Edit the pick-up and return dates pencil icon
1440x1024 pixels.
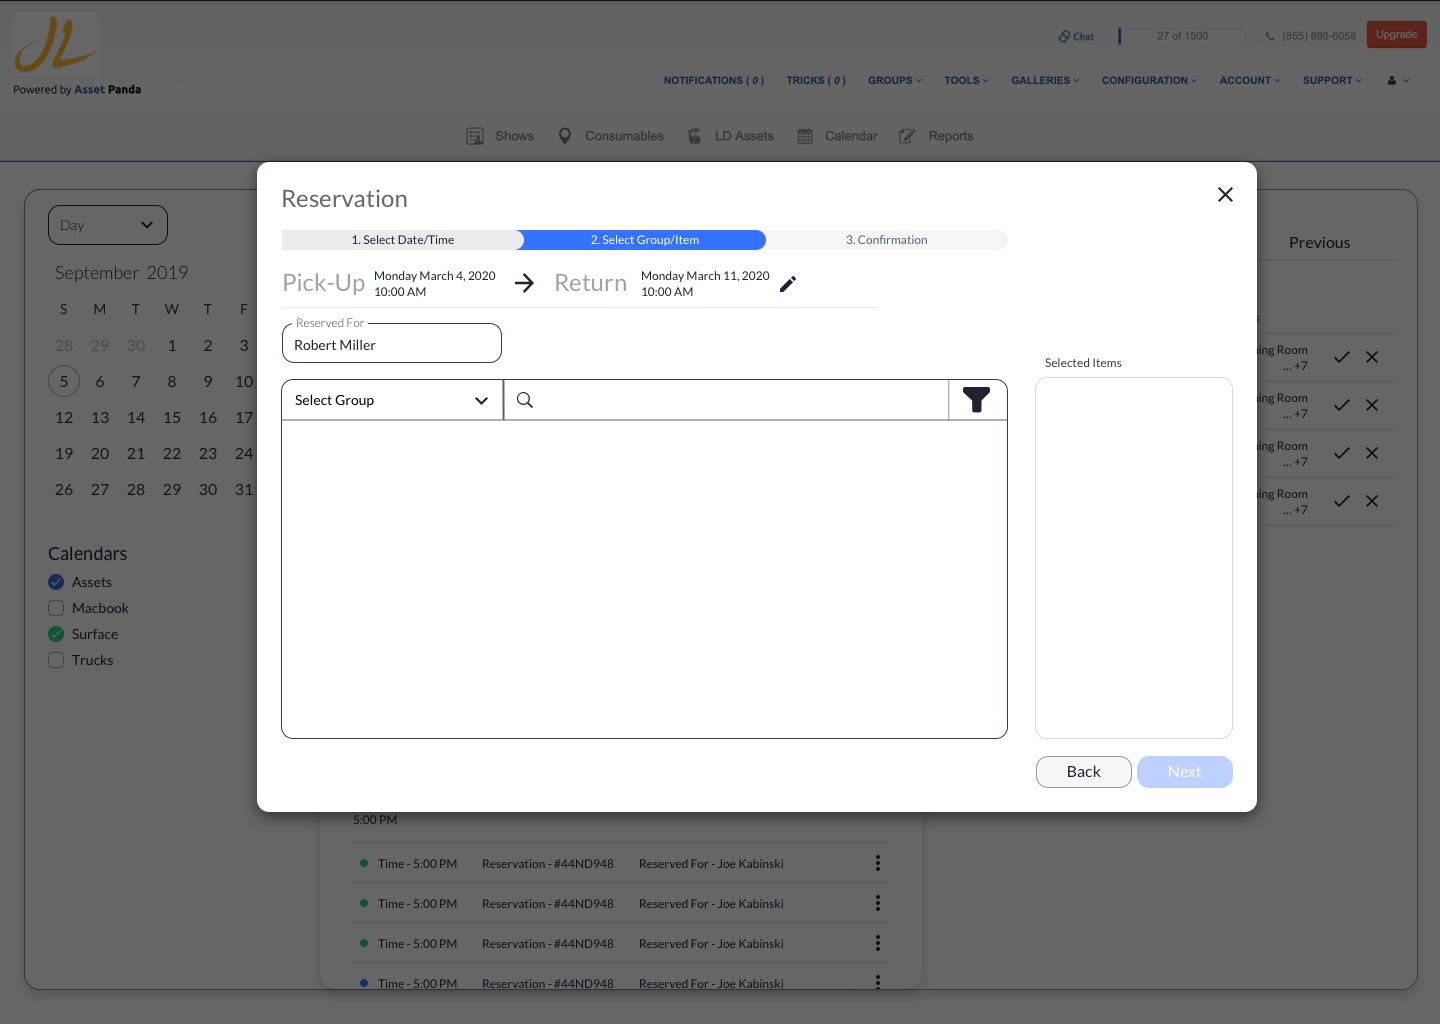click(x=788, y=284)
